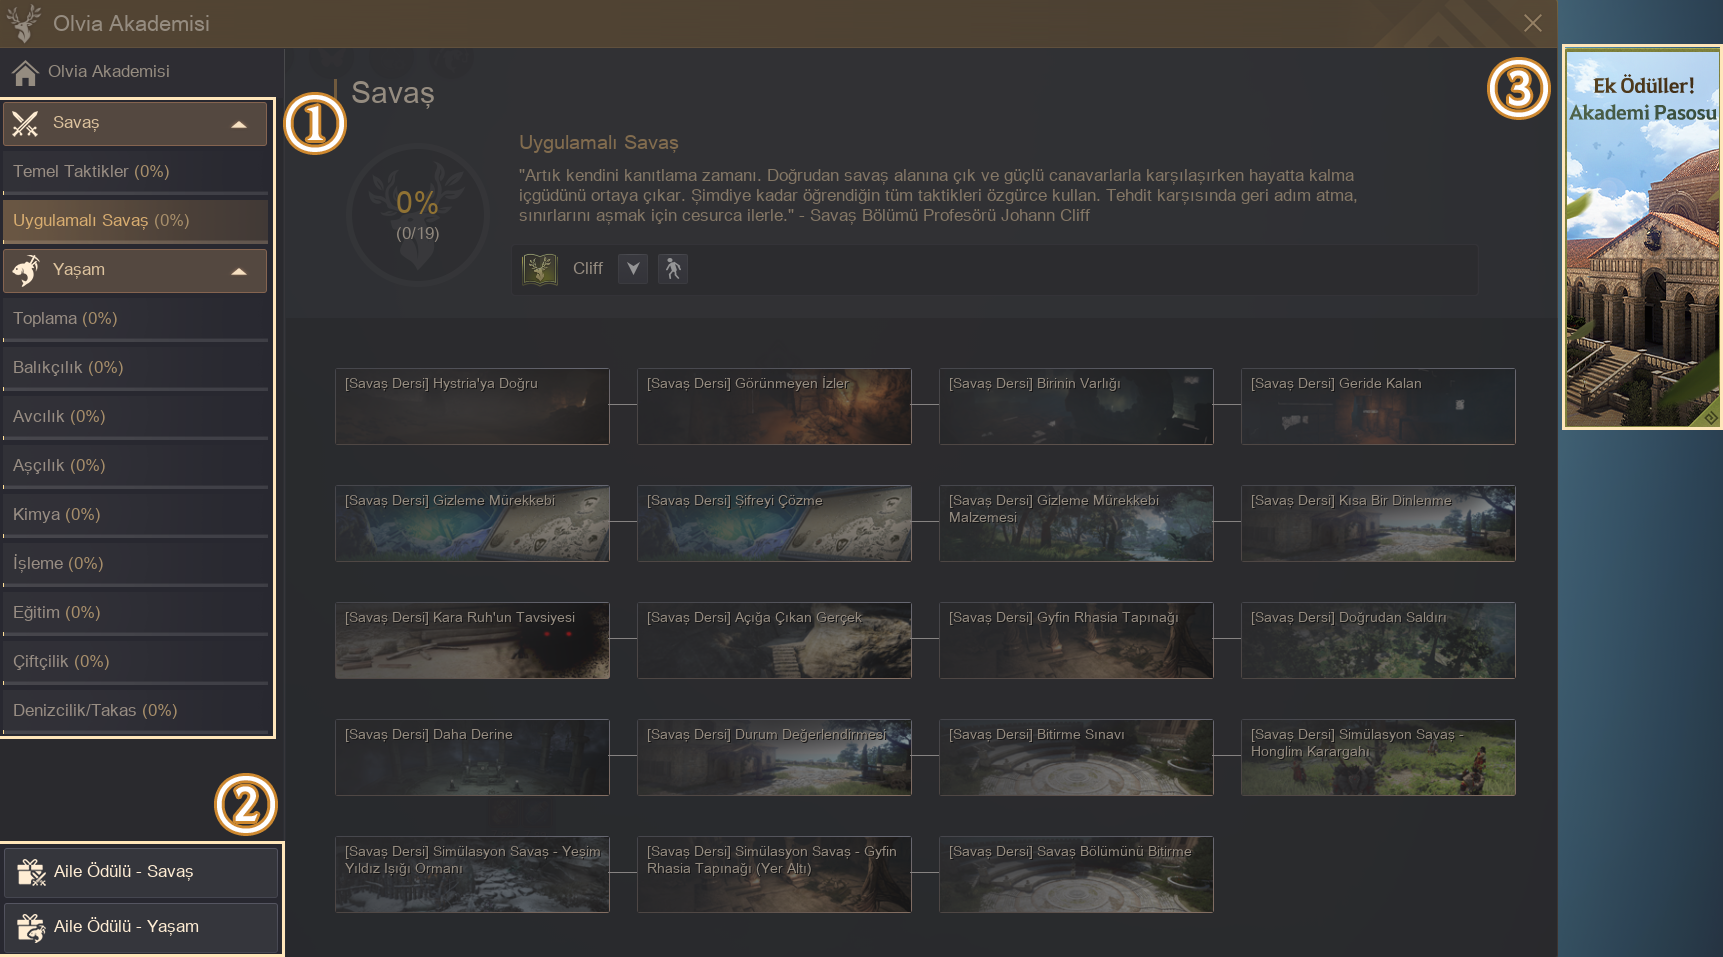Click the walking figure auto-path icon
The image size is (1723, 957).
coord(673,269)
